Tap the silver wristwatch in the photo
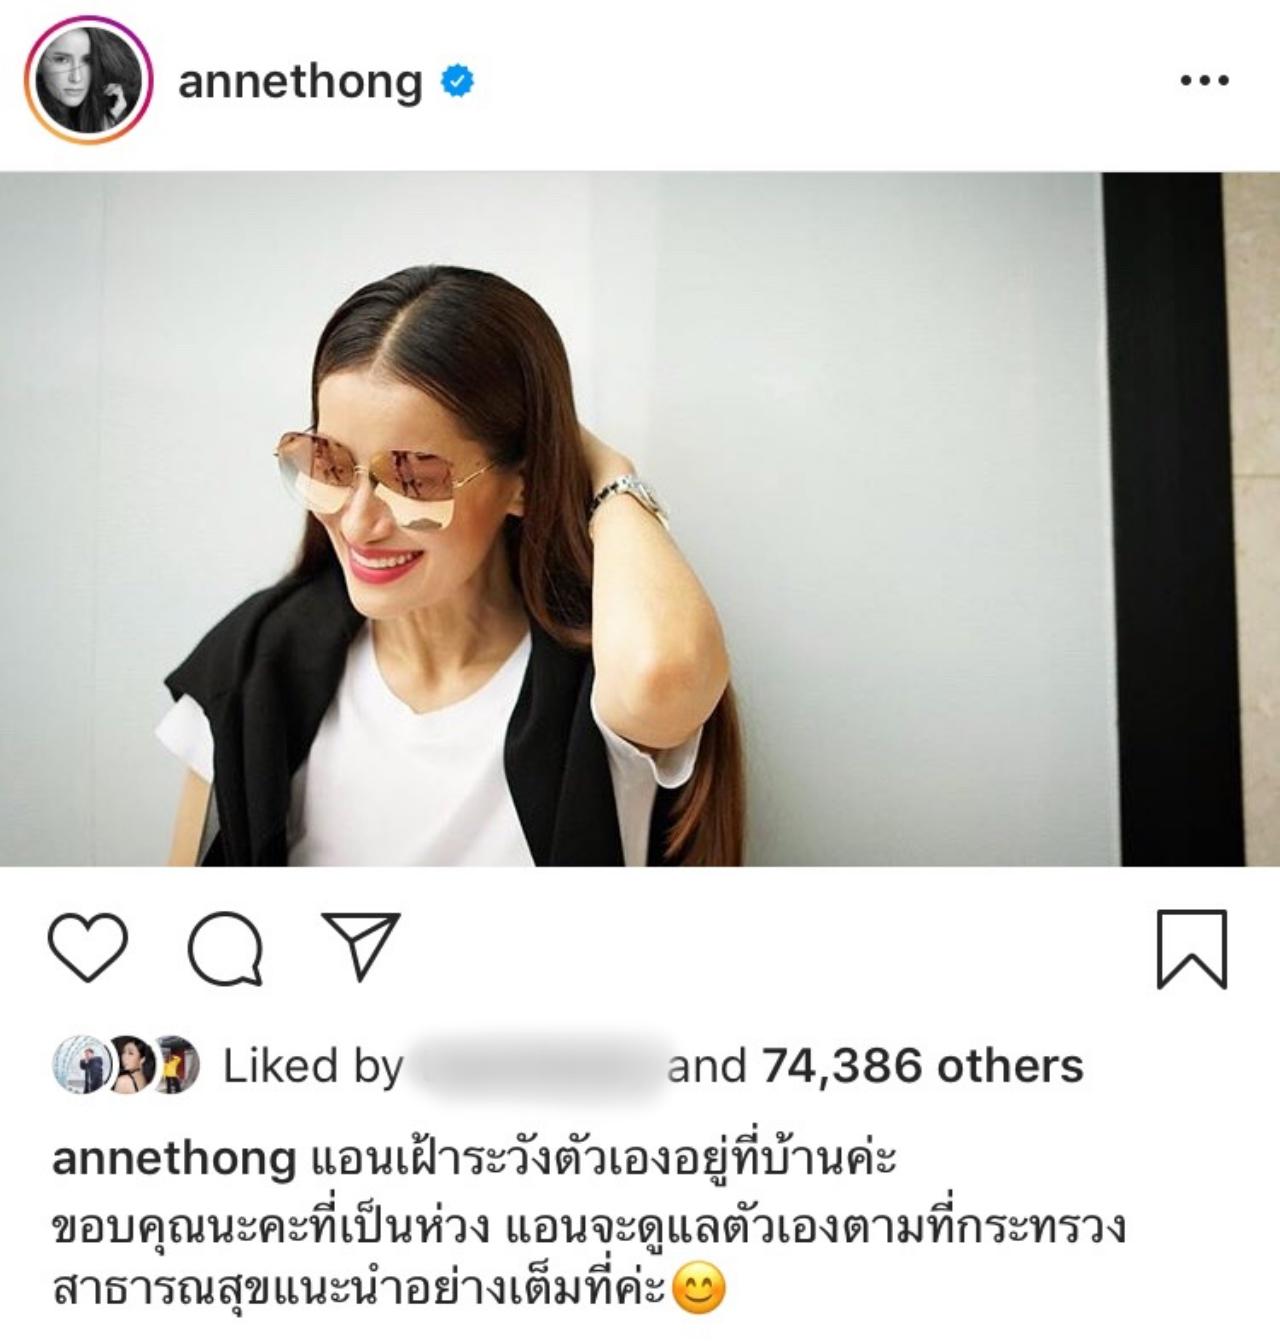The height and width of the screenshot is (1343, 1280). [x=631, y=500]
